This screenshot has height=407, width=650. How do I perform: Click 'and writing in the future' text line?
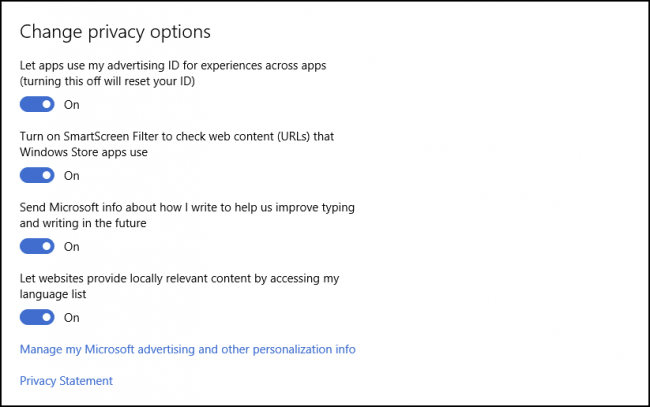pos(83,223)
